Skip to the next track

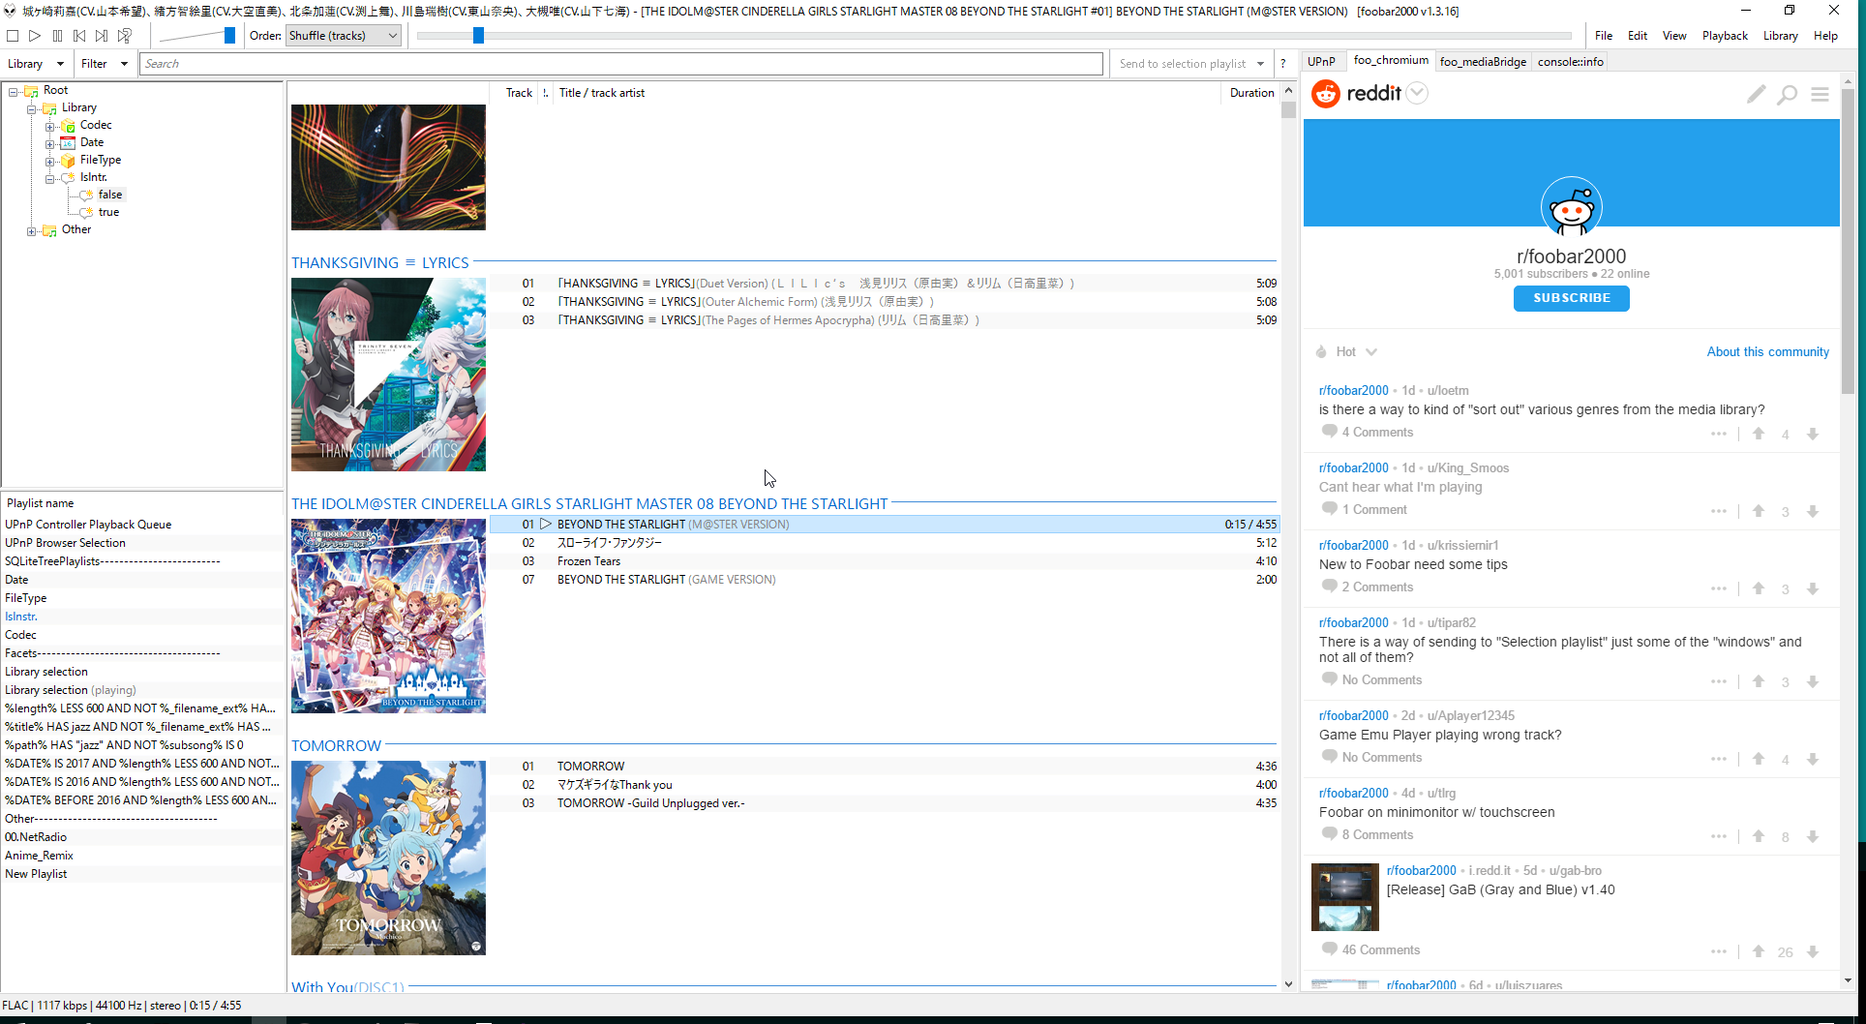click(x=101, y=36)
